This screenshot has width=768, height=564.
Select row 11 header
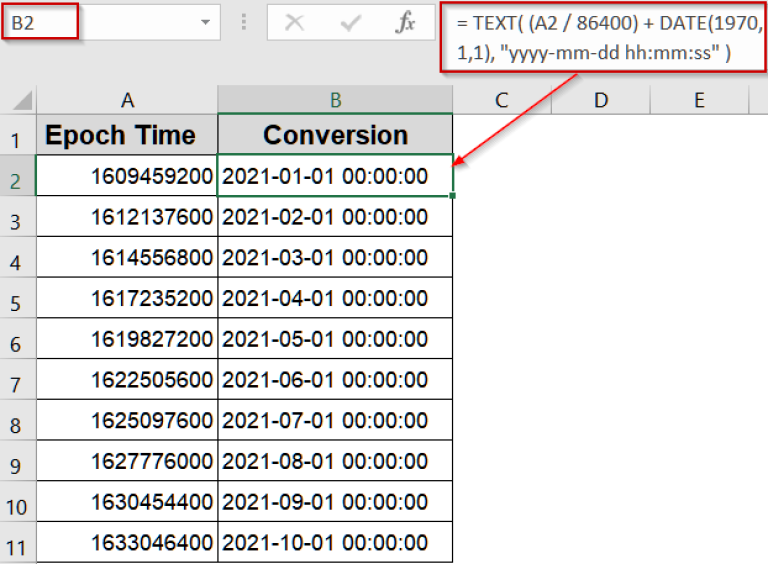18,542
